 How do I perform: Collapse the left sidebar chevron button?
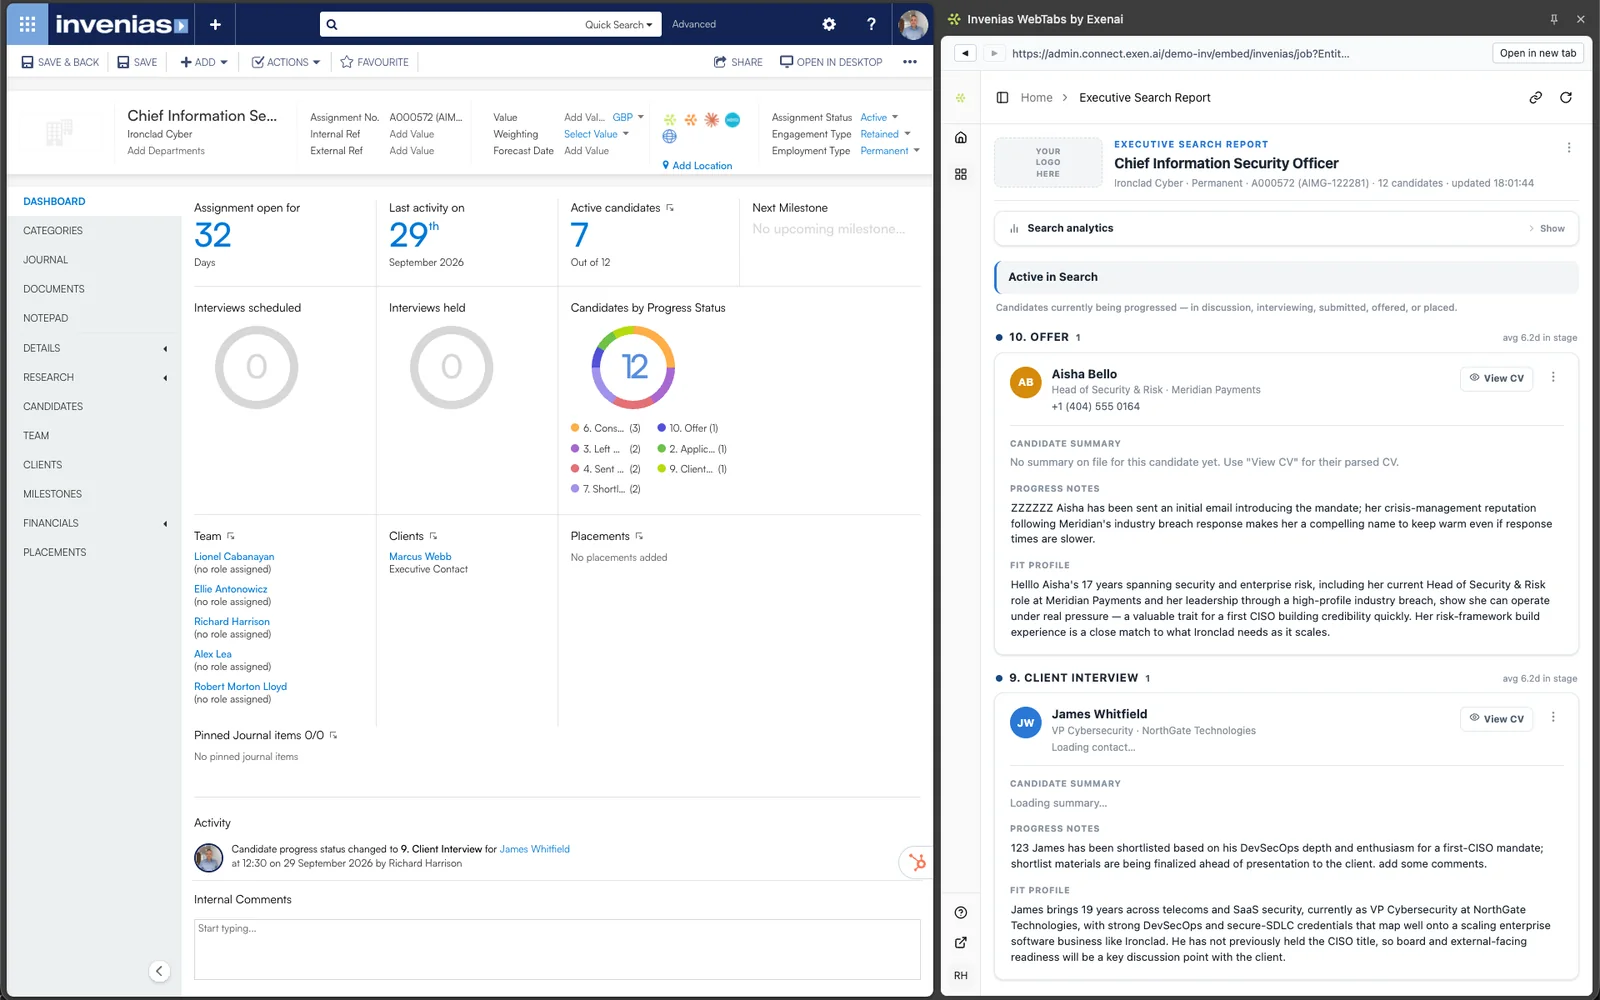[x=159, y=971]
